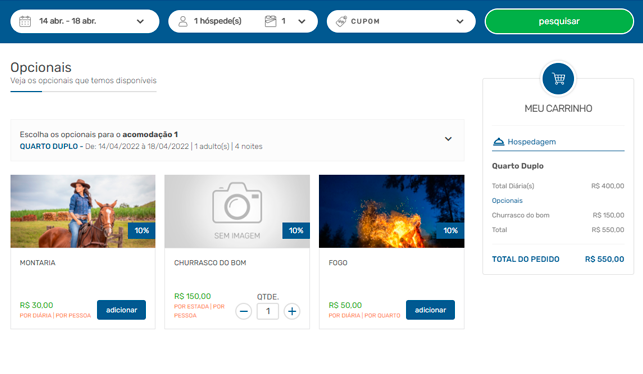Click the Churrasco quantity input field
This screenshot has height=374, width=643.
(x=268, y=312)
